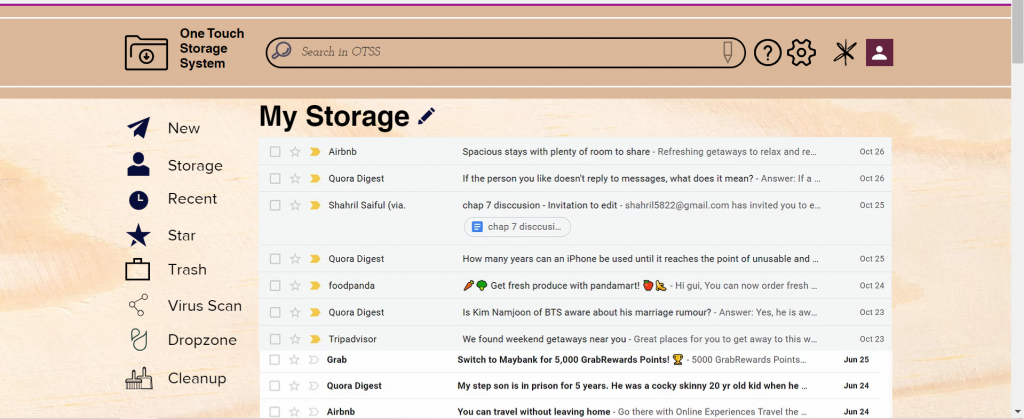This screenshot has height=419, width=1024.
Task: Click the pencil edit icon beside My Storage
Action: 427,116
